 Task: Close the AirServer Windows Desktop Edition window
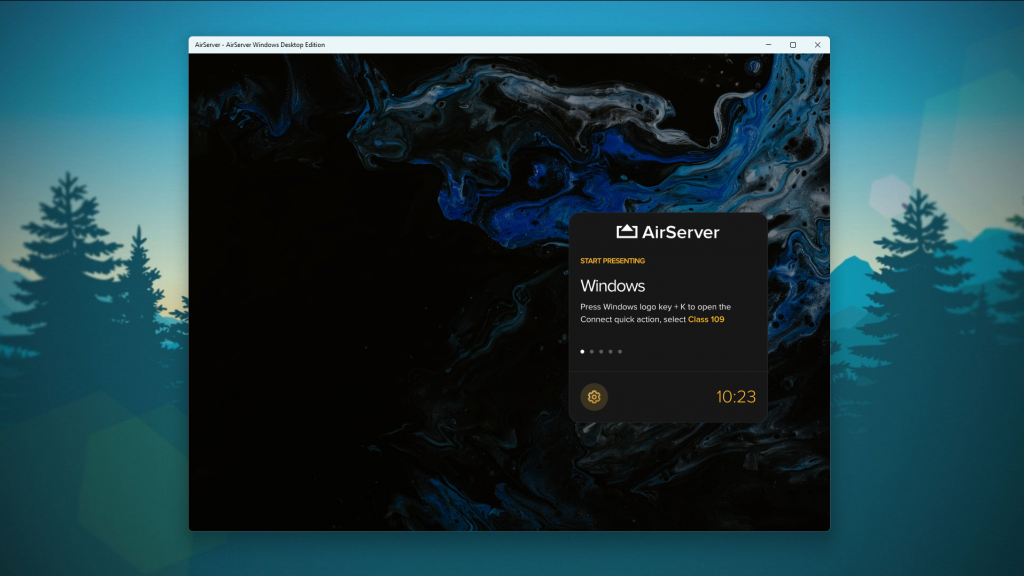(x=817, y=45)
